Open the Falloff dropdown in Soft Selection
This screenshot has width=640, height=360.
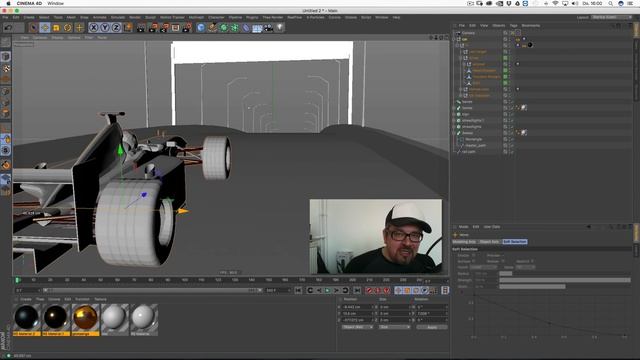tap(483, 267)
